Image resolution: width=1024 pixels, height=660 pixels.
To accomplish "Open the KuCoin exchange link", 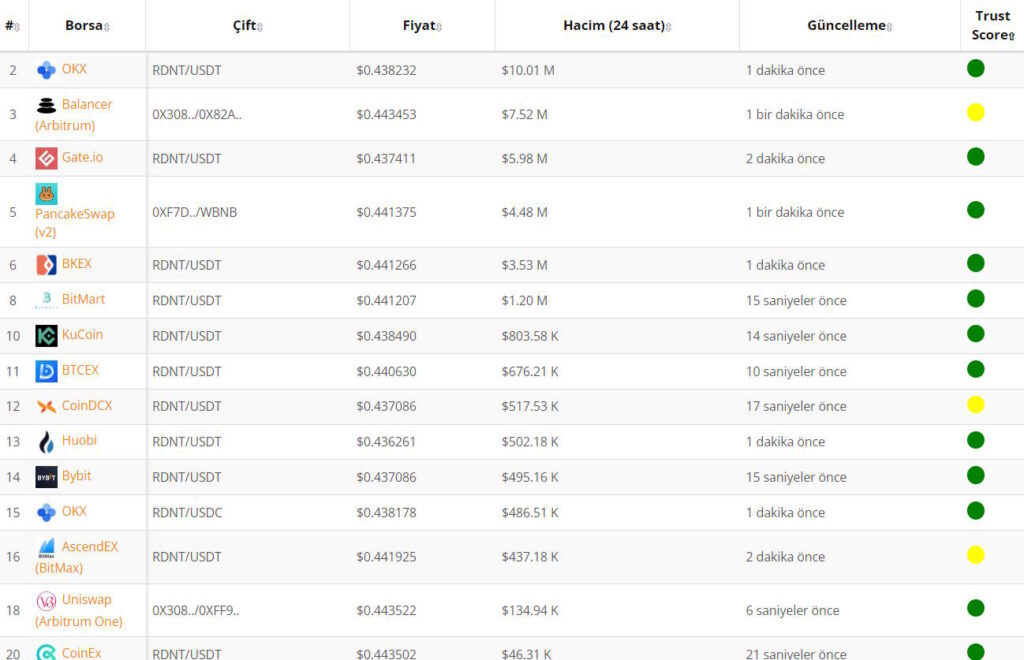I will [82, 334].
